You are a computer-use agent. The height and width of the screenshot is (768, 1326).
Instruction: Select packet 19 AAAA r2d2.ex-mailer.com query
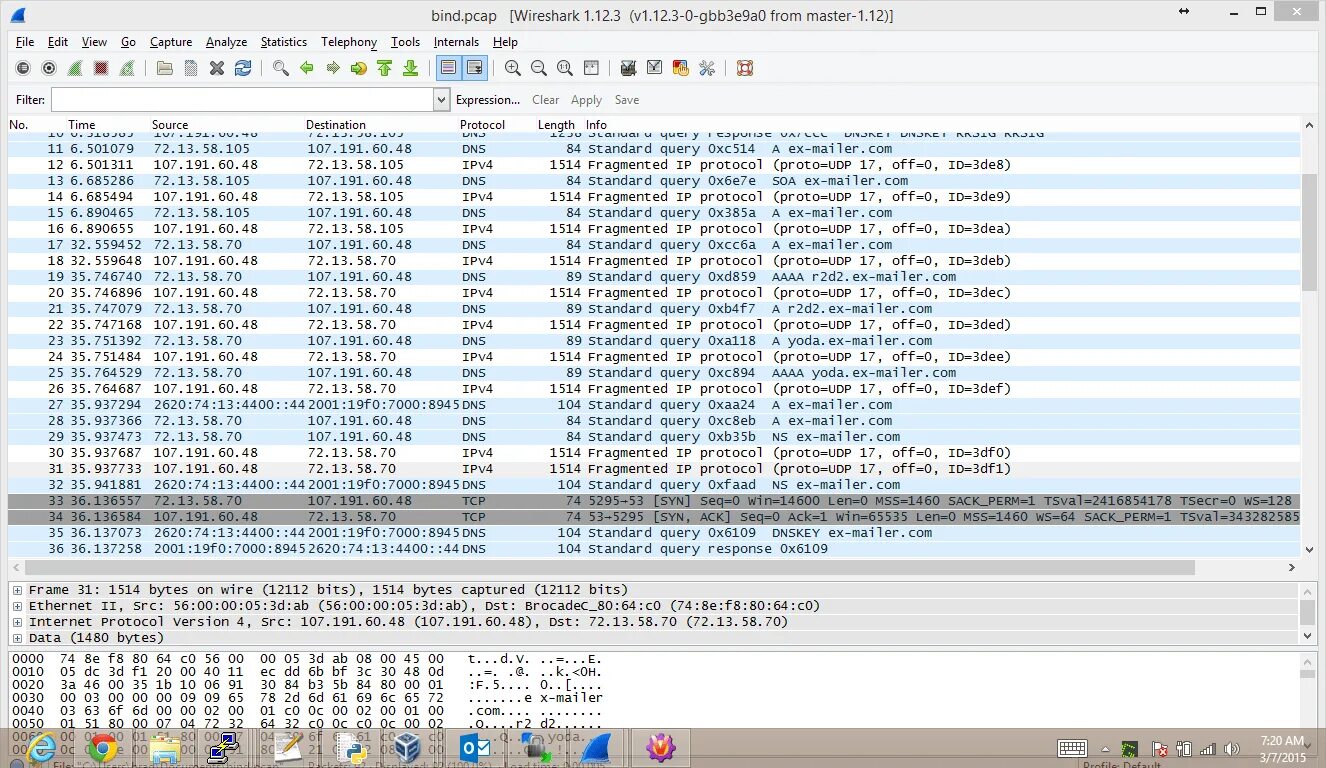point(654,277)
